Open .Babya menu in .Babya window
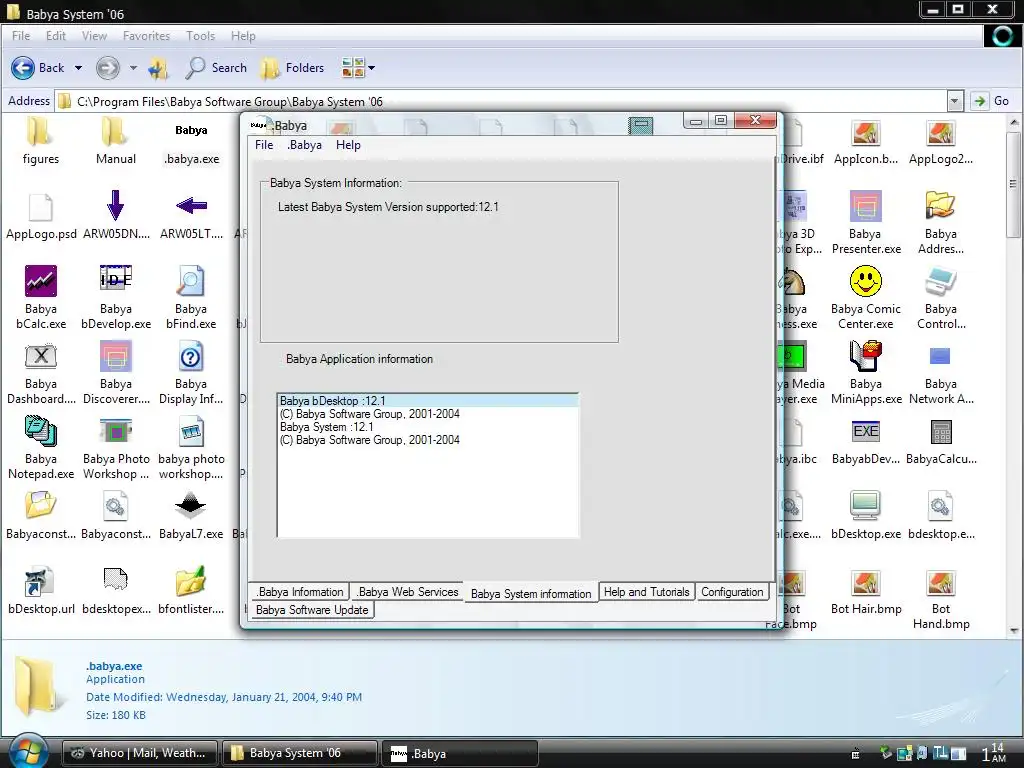 (x=304, y=145)
